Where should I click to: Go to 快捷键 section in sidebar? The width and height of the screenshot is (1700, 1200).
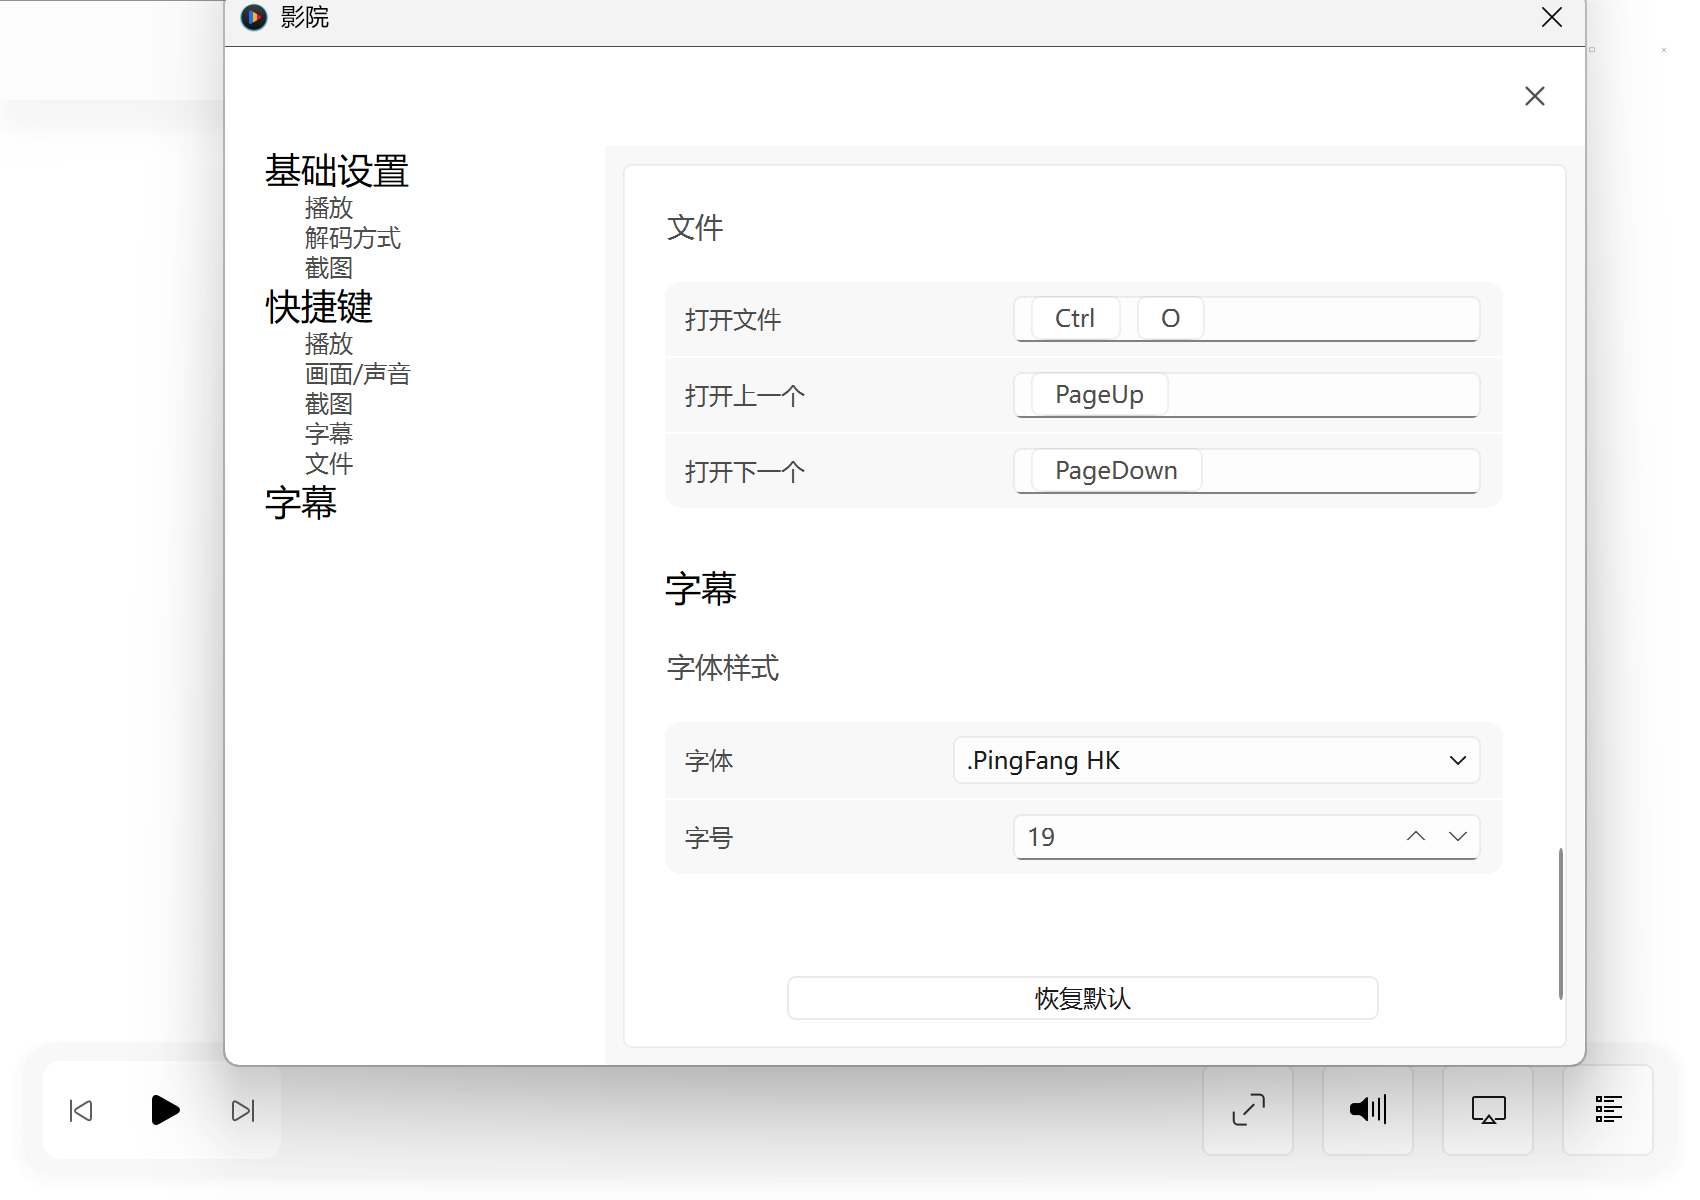[319, 307]
